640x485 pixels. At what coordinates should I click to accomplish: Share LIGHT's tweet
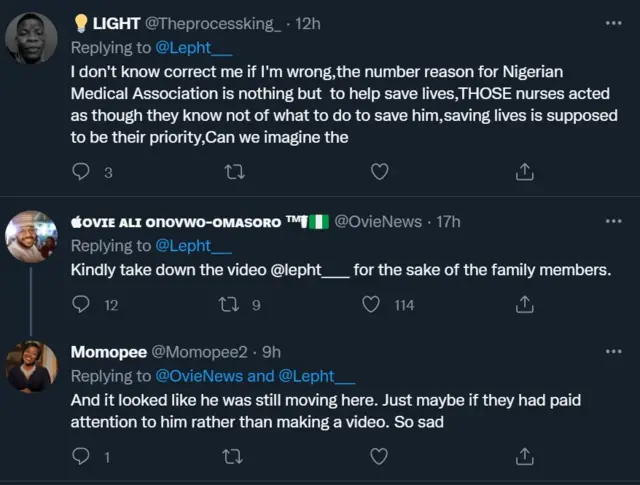click(523, 172)
